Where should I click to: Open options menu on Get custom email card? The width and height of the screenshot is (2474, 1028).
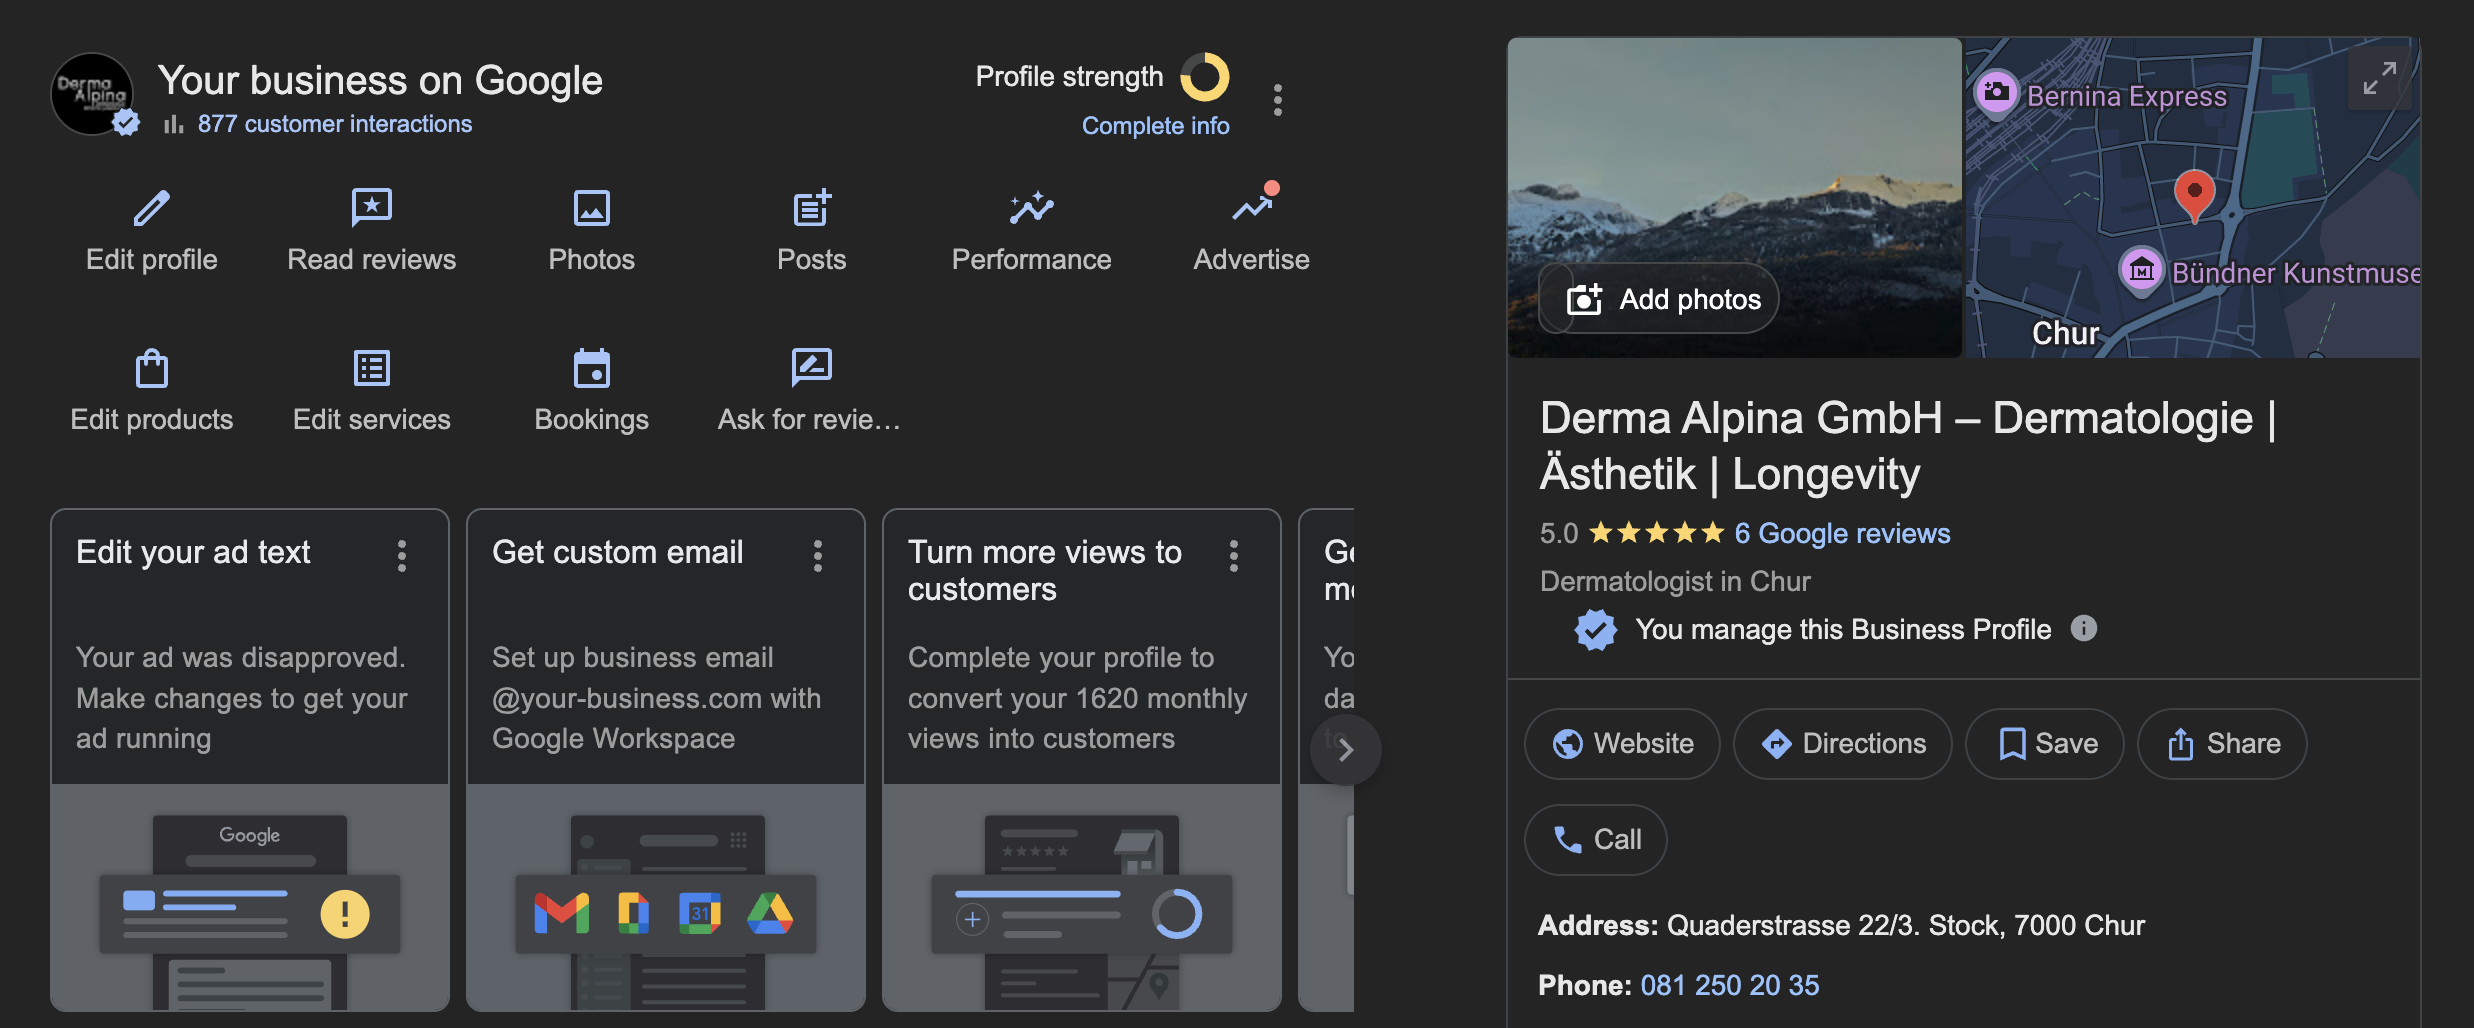tap(818, 556)
